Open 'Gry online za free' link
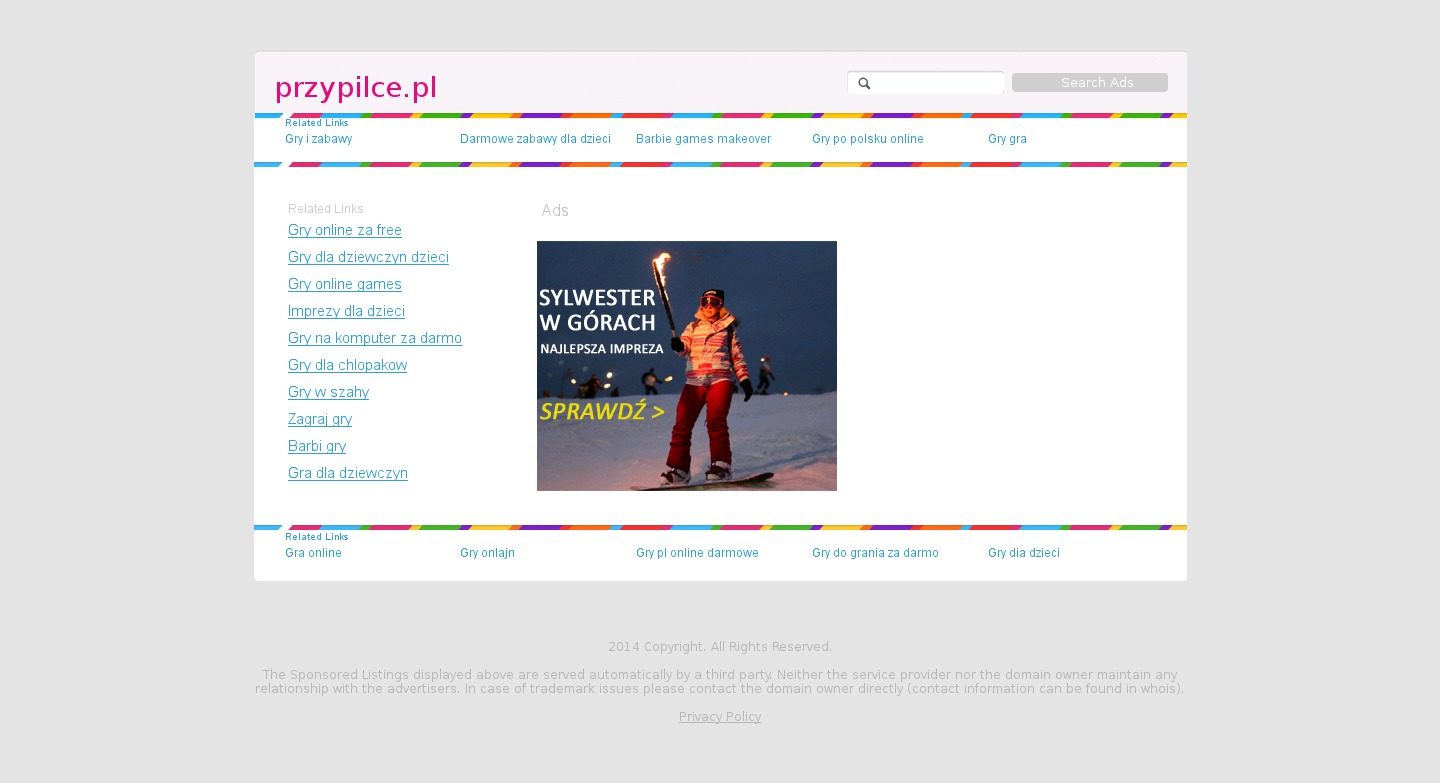The image size is (1440, 783). point(345,230)
